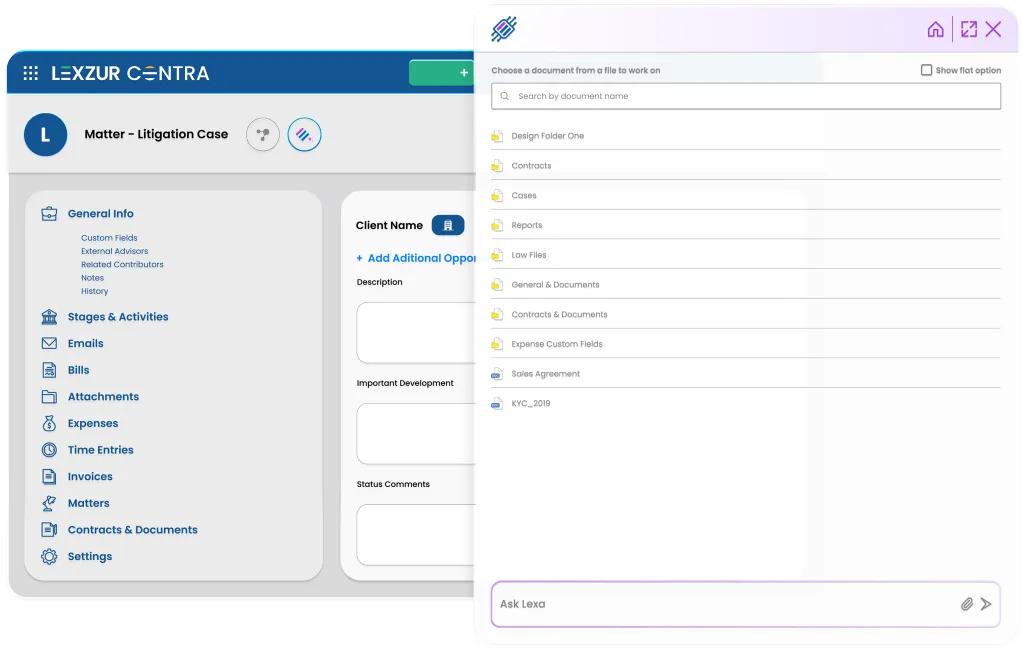
Task: Click the General Info briefcase icon
Action: (x=49, y=214)
